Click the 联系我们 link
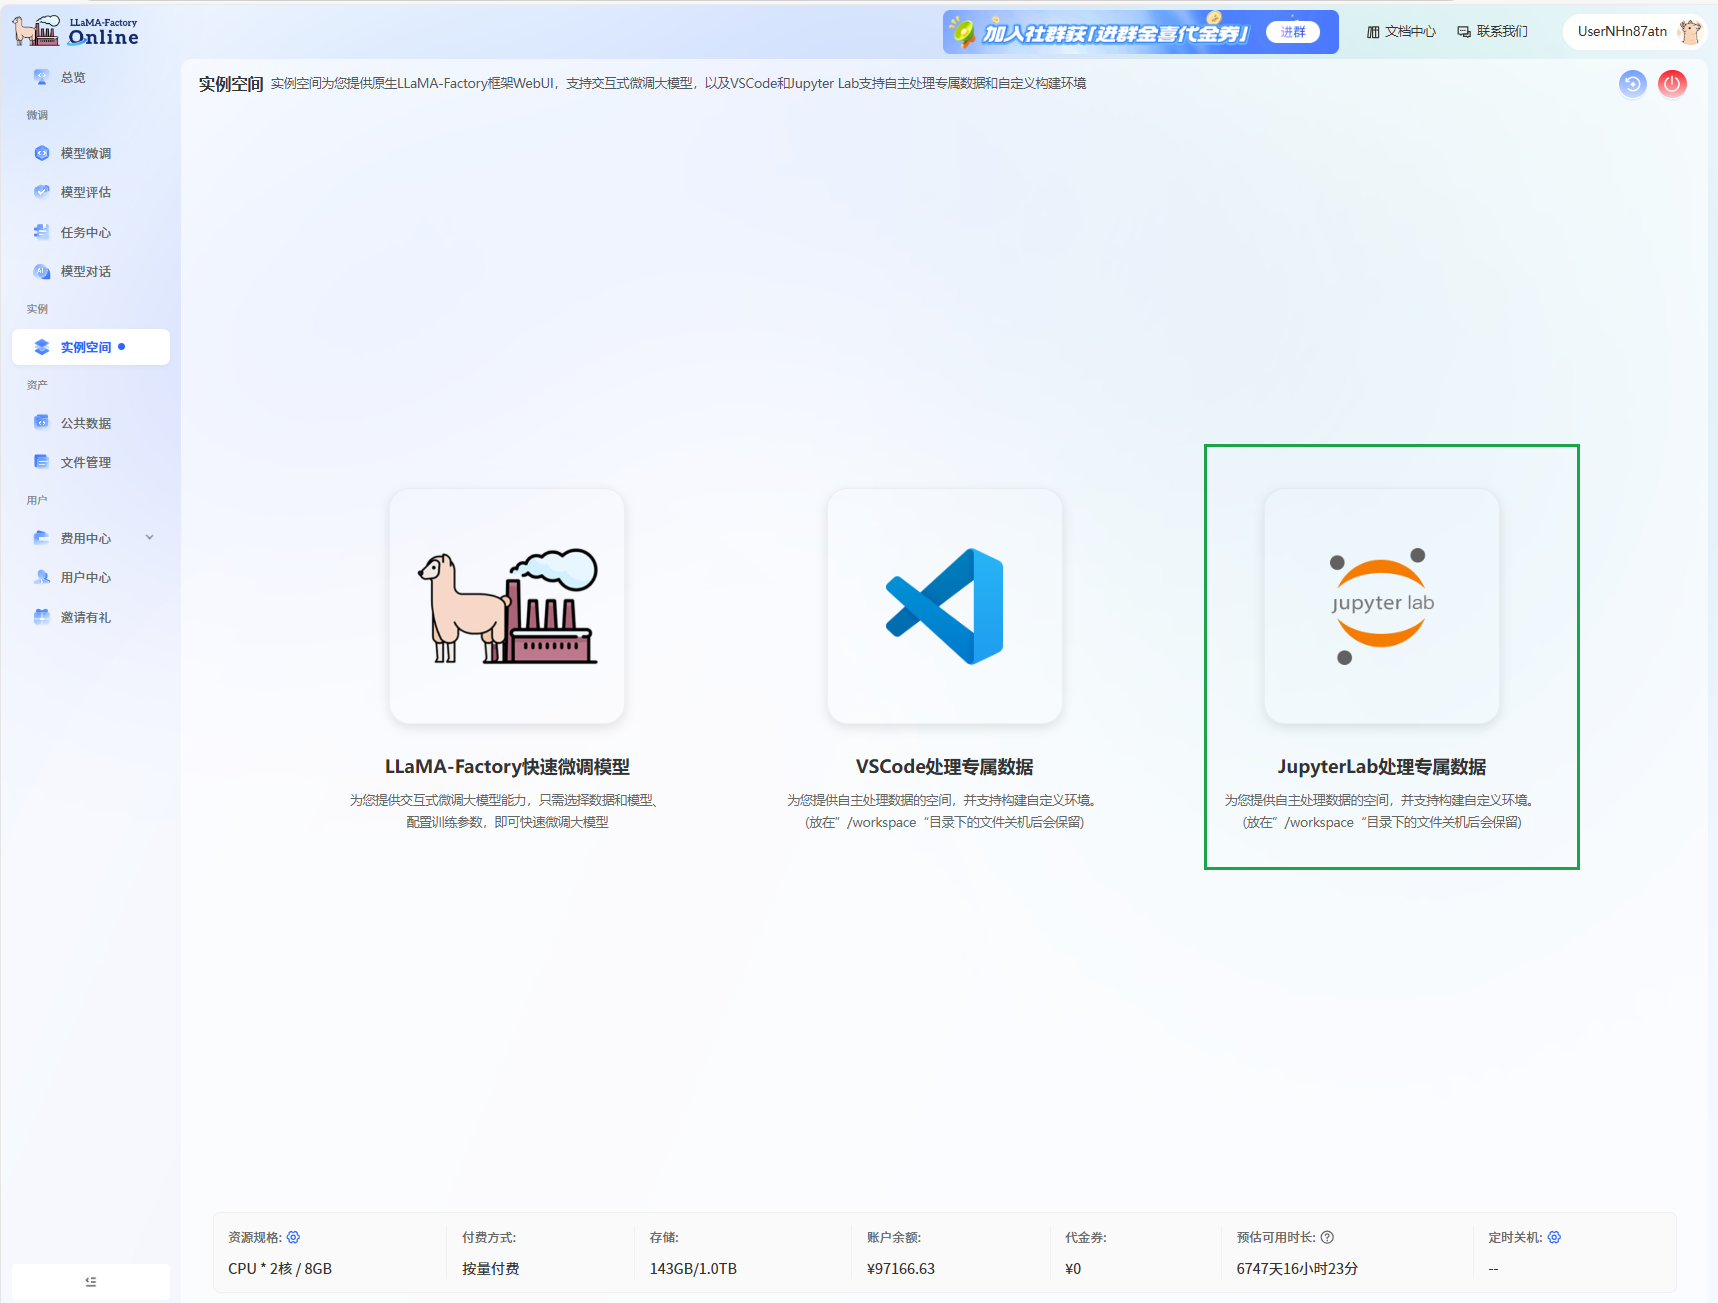 pos(1492,32)
